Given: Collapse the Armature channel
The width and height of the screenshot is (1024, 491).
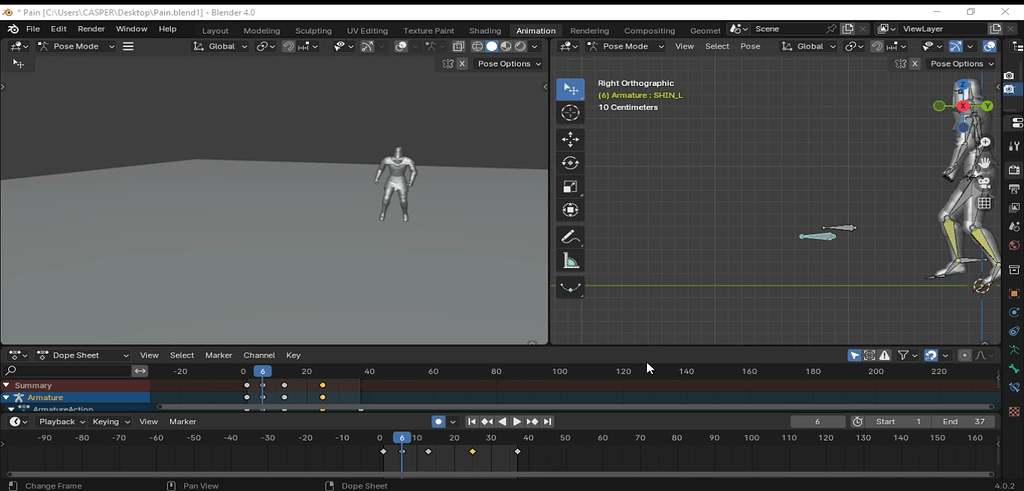Looking at the screenshot, I should [x=6, y=398].
